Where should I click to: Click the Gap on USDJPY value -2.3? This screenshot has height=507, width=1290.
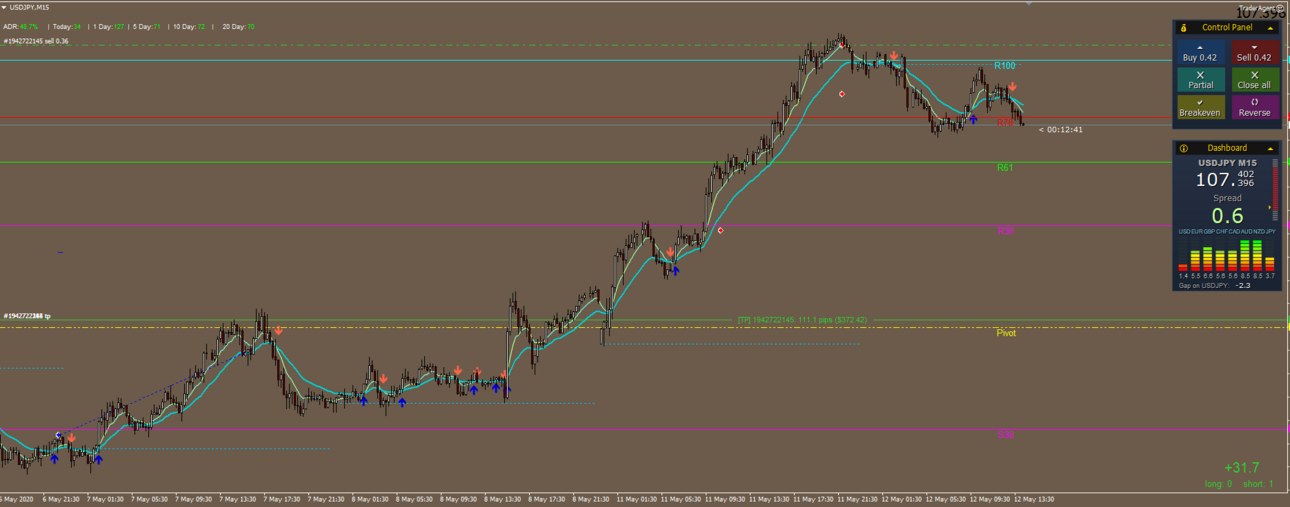[1243, 285]
